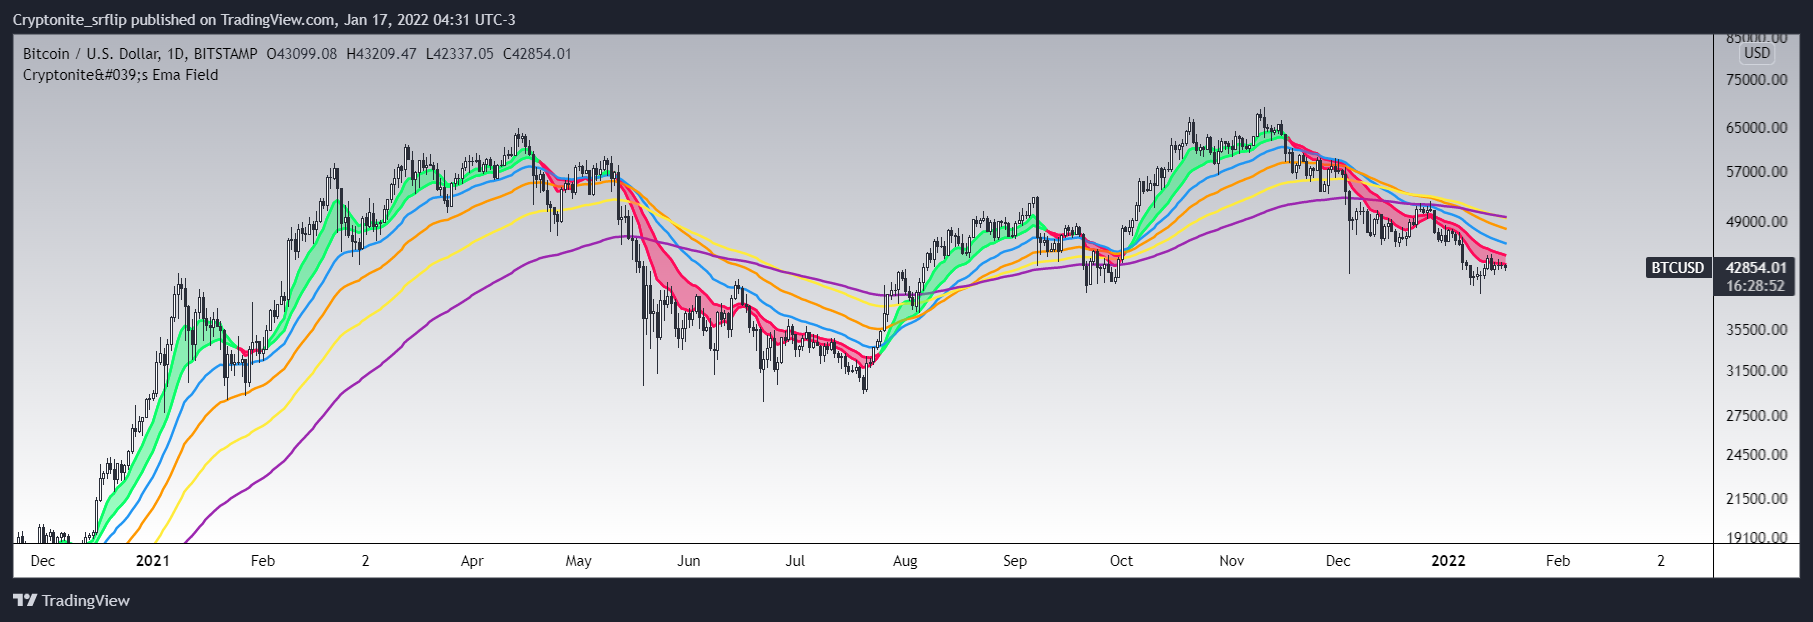Image resolution: width=1813 pixels, height=622 pixels.
Task: Click the BITSTAMP exchange name in title
Action: tap(226, 54)
